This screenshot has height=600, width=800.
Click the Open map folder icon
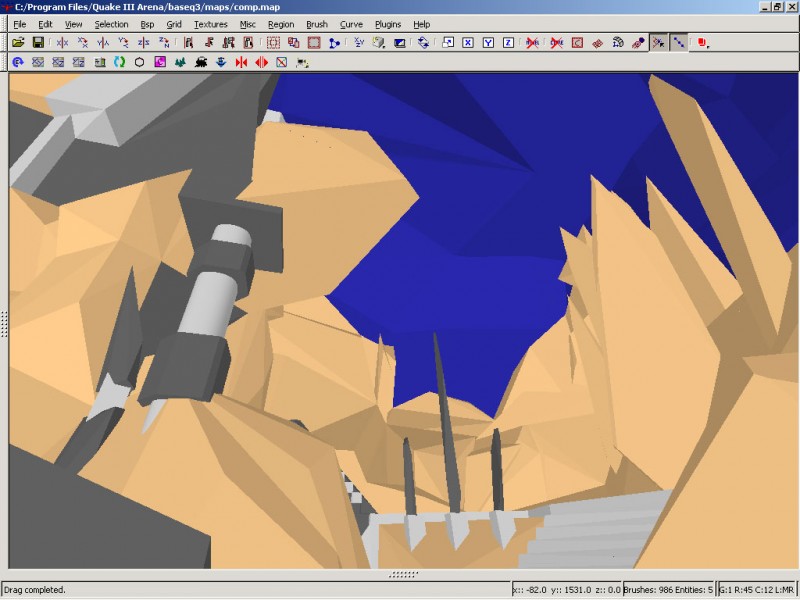click(x=18, y=43)
